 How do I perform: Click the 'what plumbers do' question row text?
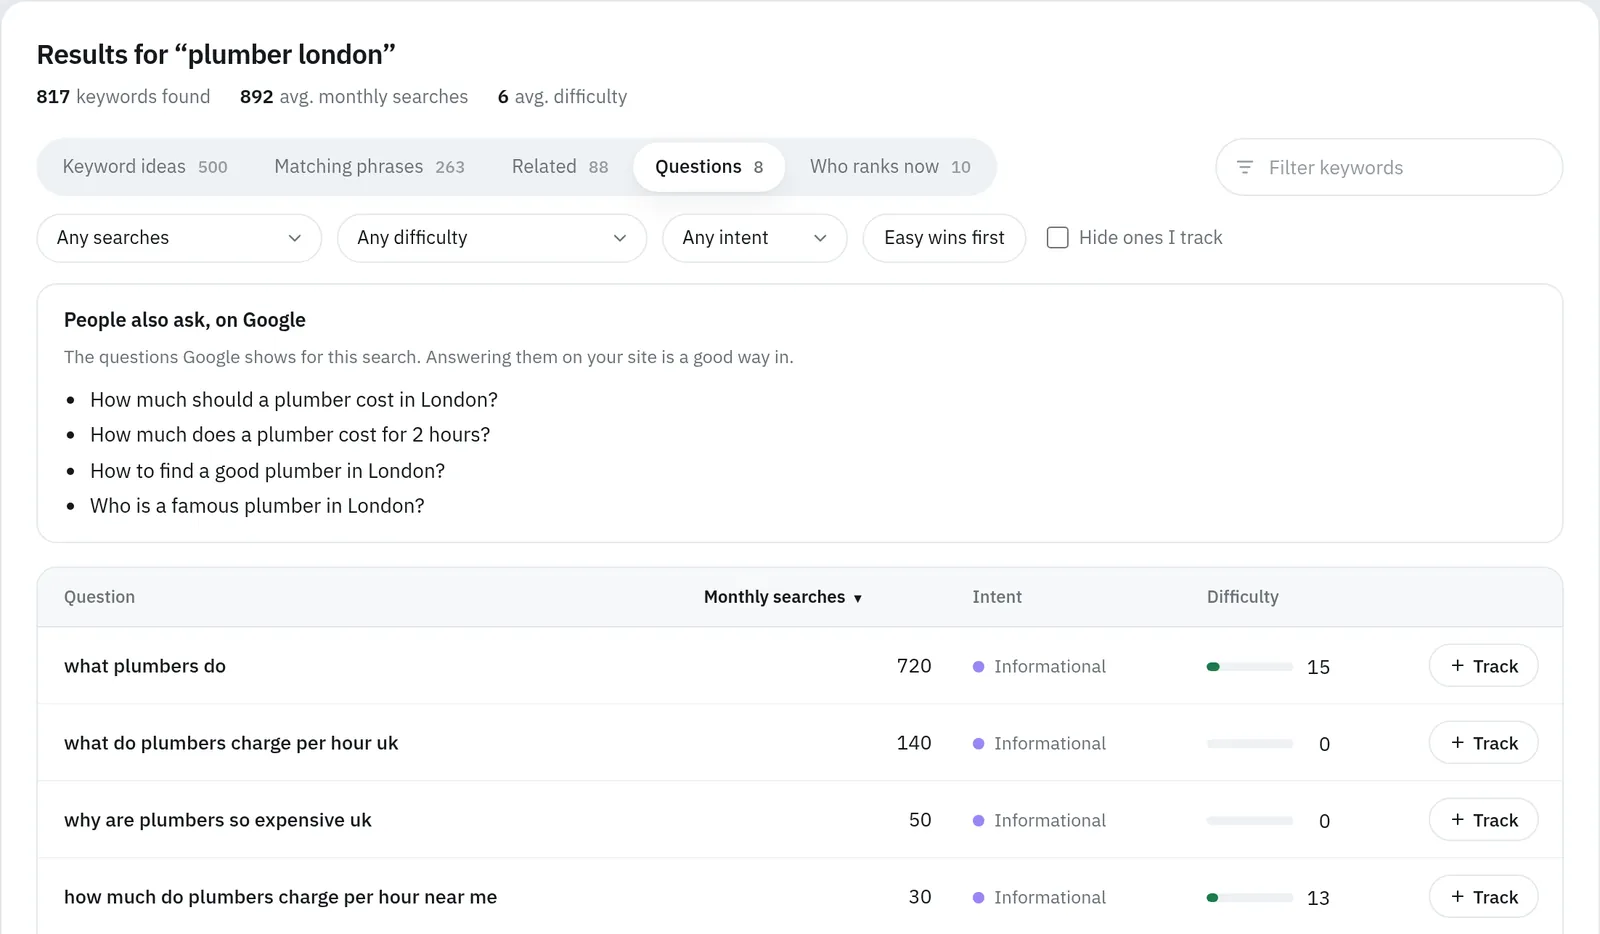145,666
